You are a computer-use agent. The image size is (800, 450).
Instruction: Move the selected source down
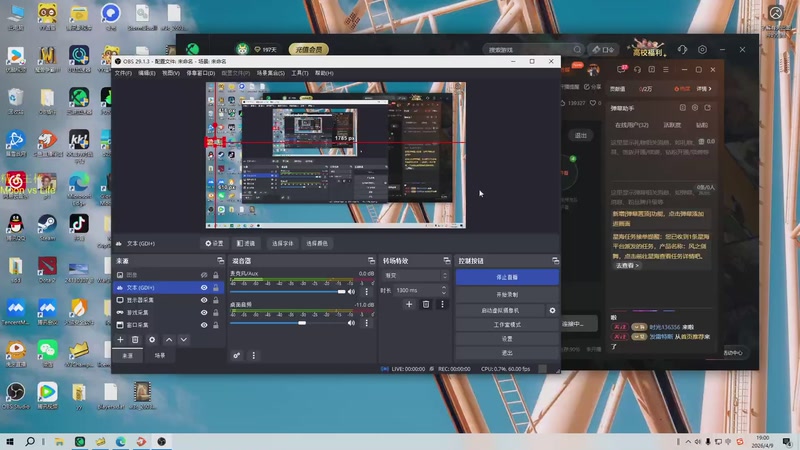click(184, 340)
